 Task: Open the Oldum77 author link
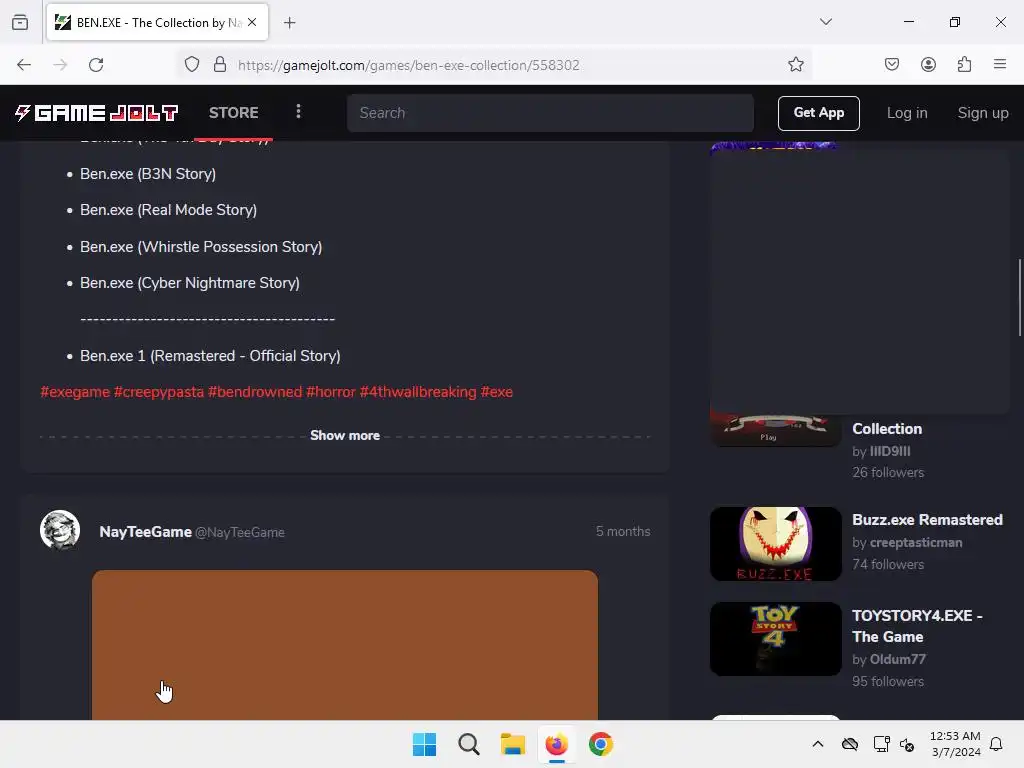coord(898,660)
